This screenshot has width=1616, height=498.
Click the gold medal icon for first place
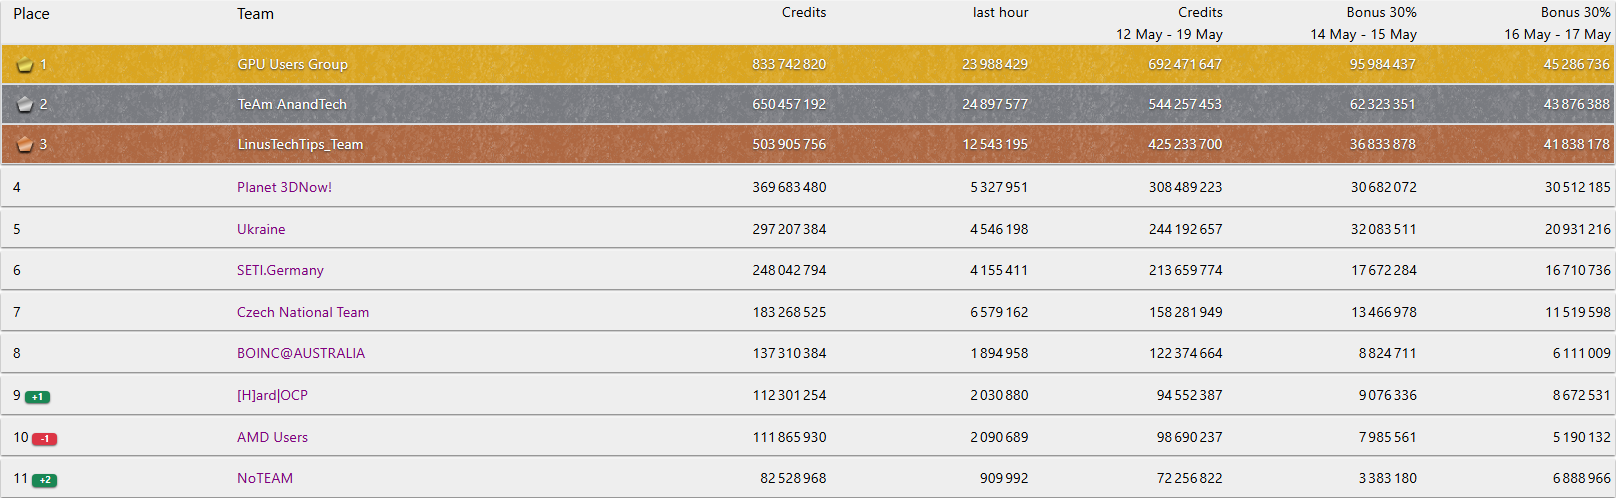25,65
